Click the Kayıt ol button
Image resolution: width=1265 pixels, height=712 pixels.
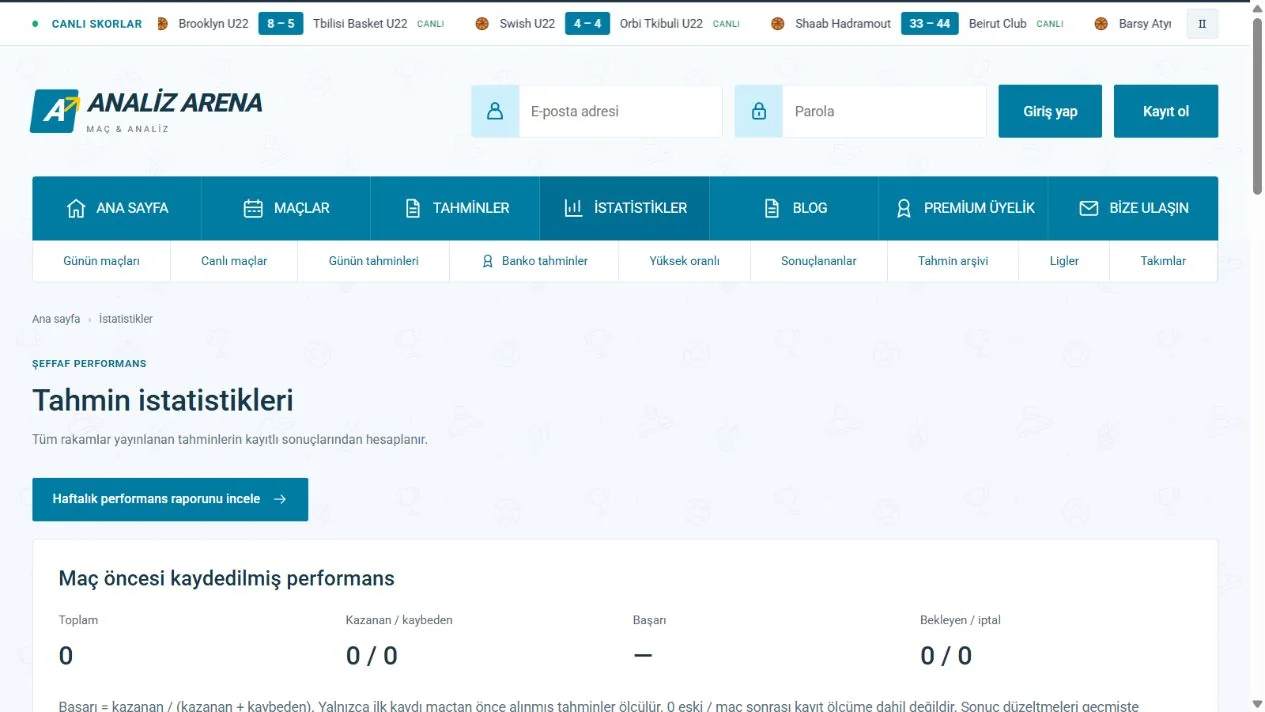tap(1166, 111)
